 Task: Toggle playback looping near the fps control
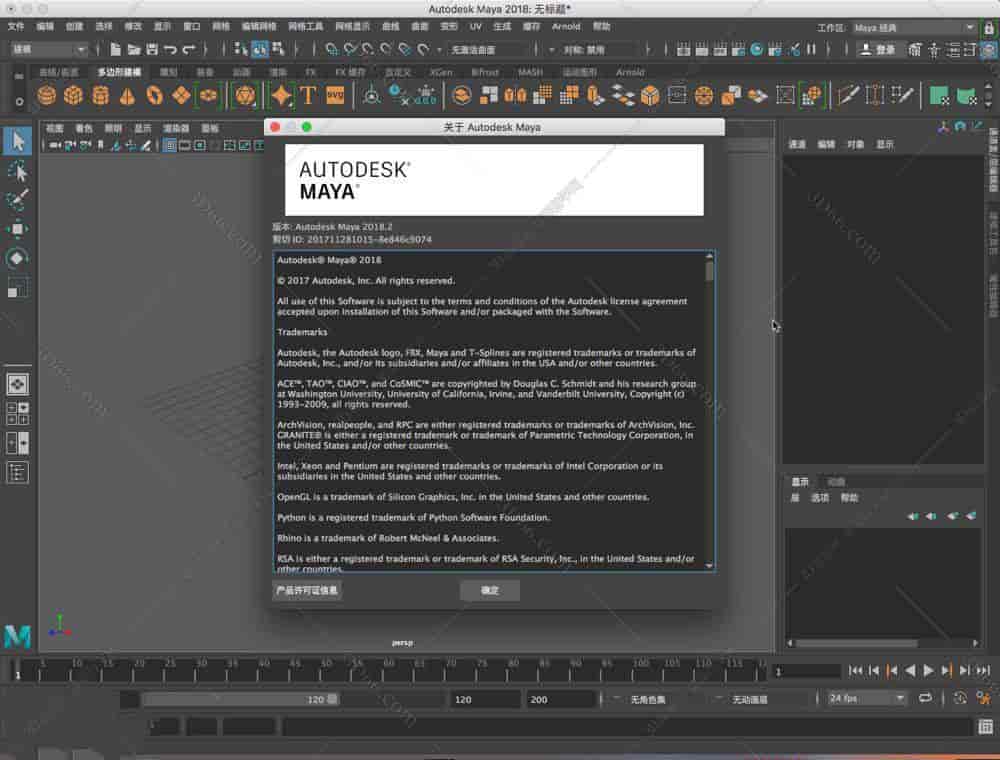(926, 698)
